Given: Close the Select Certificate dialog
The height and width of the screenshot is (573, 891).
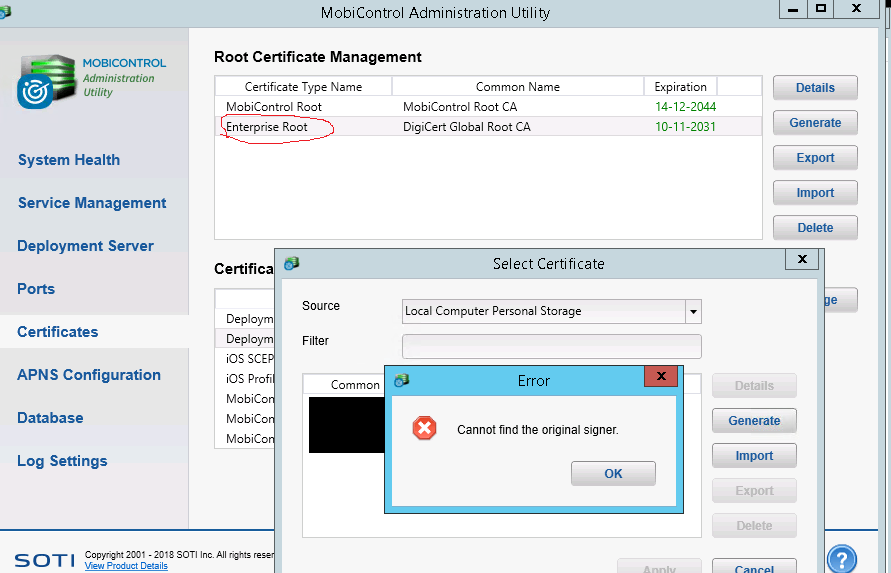Looking at the screenshot, I should click(802, 259).
